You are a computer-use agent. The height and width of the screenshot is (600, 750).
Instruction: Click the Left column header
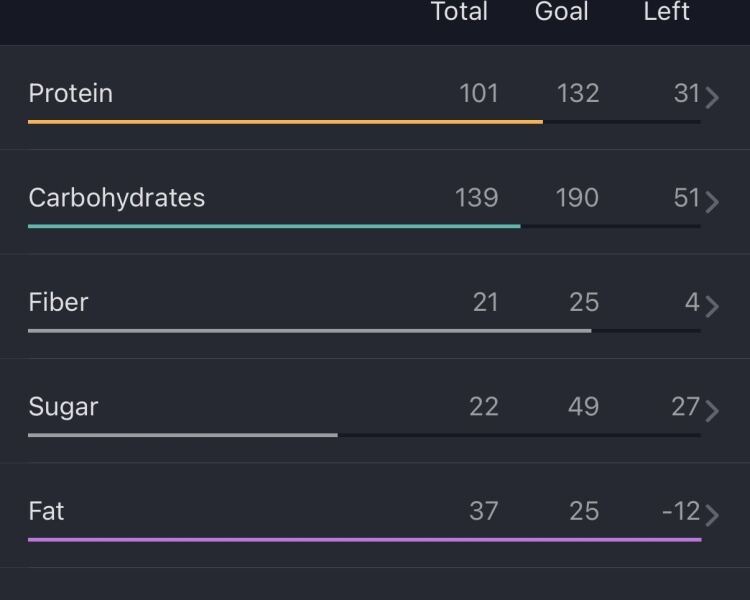tap(666, 12)
